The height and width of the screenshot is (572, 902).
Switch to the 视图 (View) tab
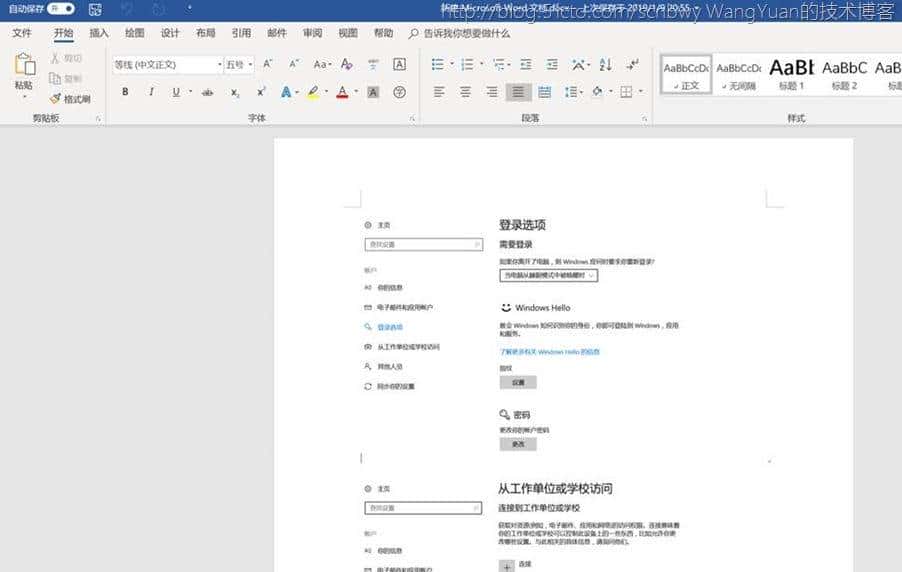click(348, 33)
